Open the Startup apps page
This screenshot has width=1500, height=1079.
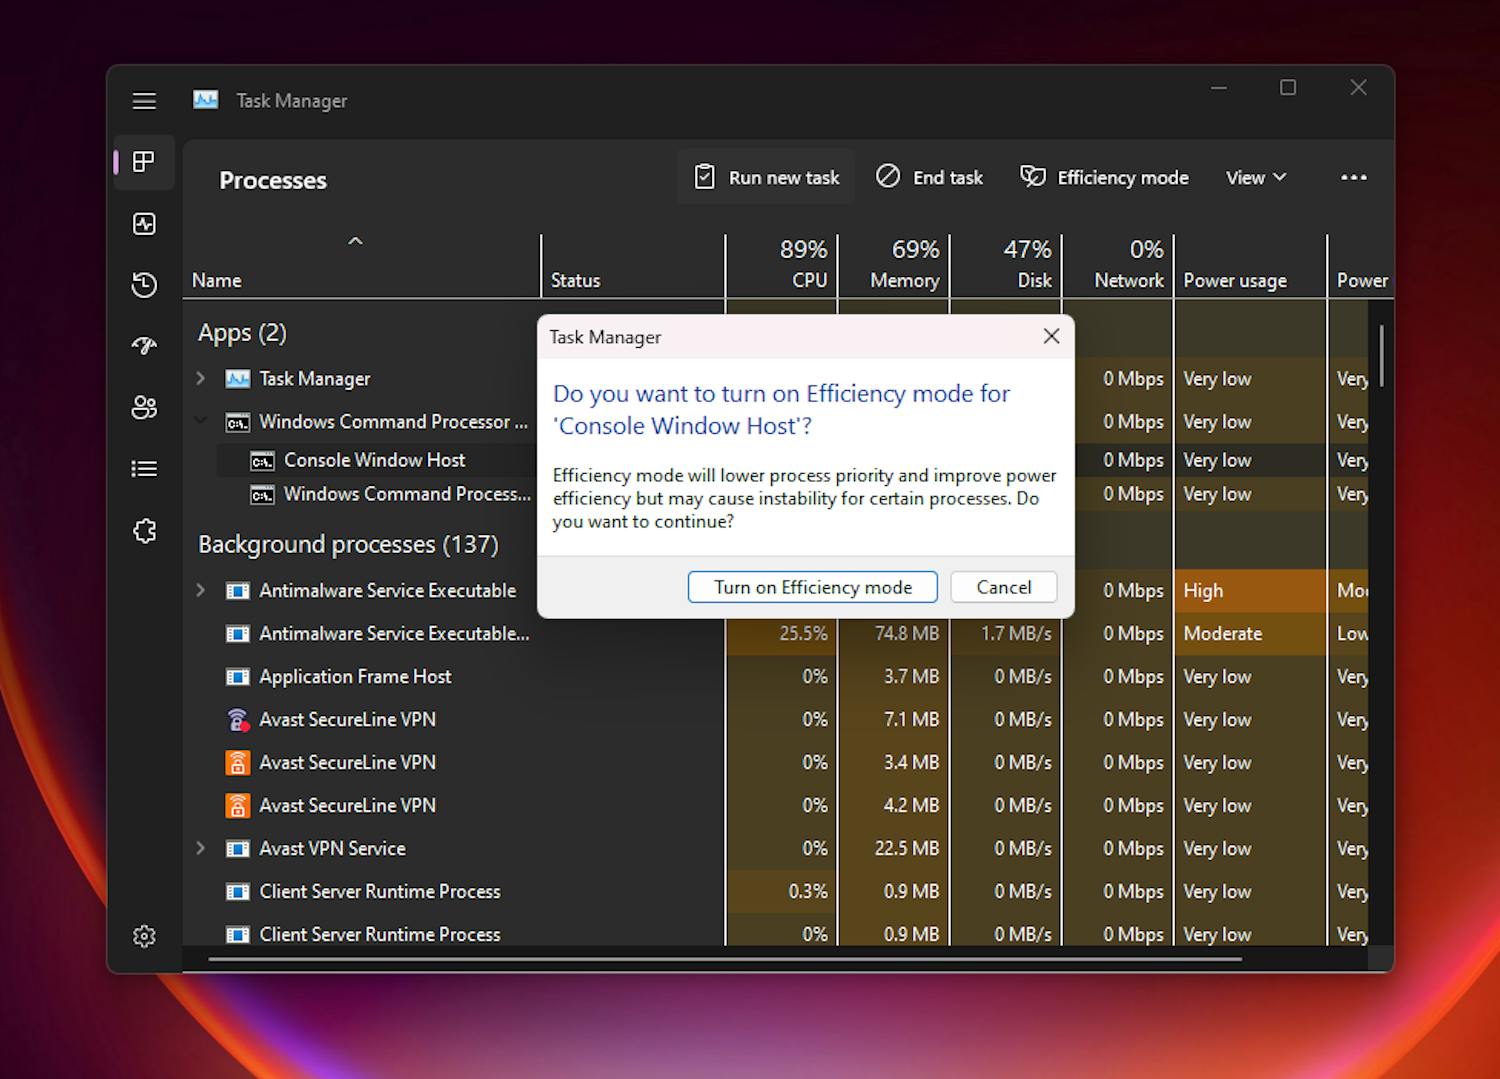143,346
